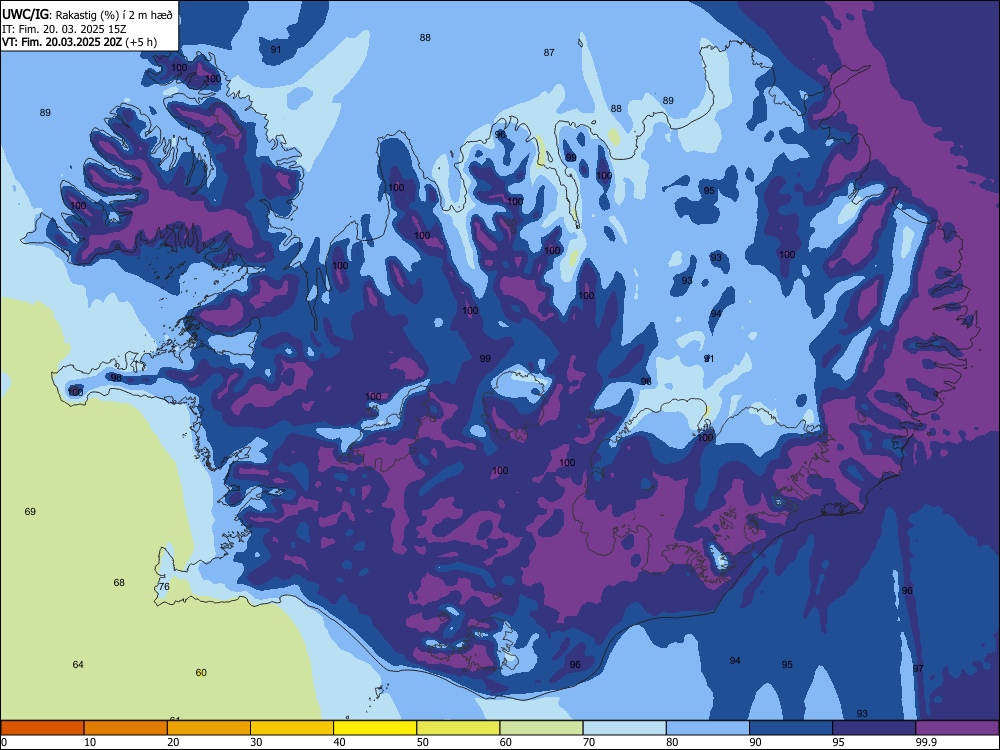Screen dimensions: 1000x750
Task: Click the '76' humidity value on the peninsula
Action: click(164, 587)
